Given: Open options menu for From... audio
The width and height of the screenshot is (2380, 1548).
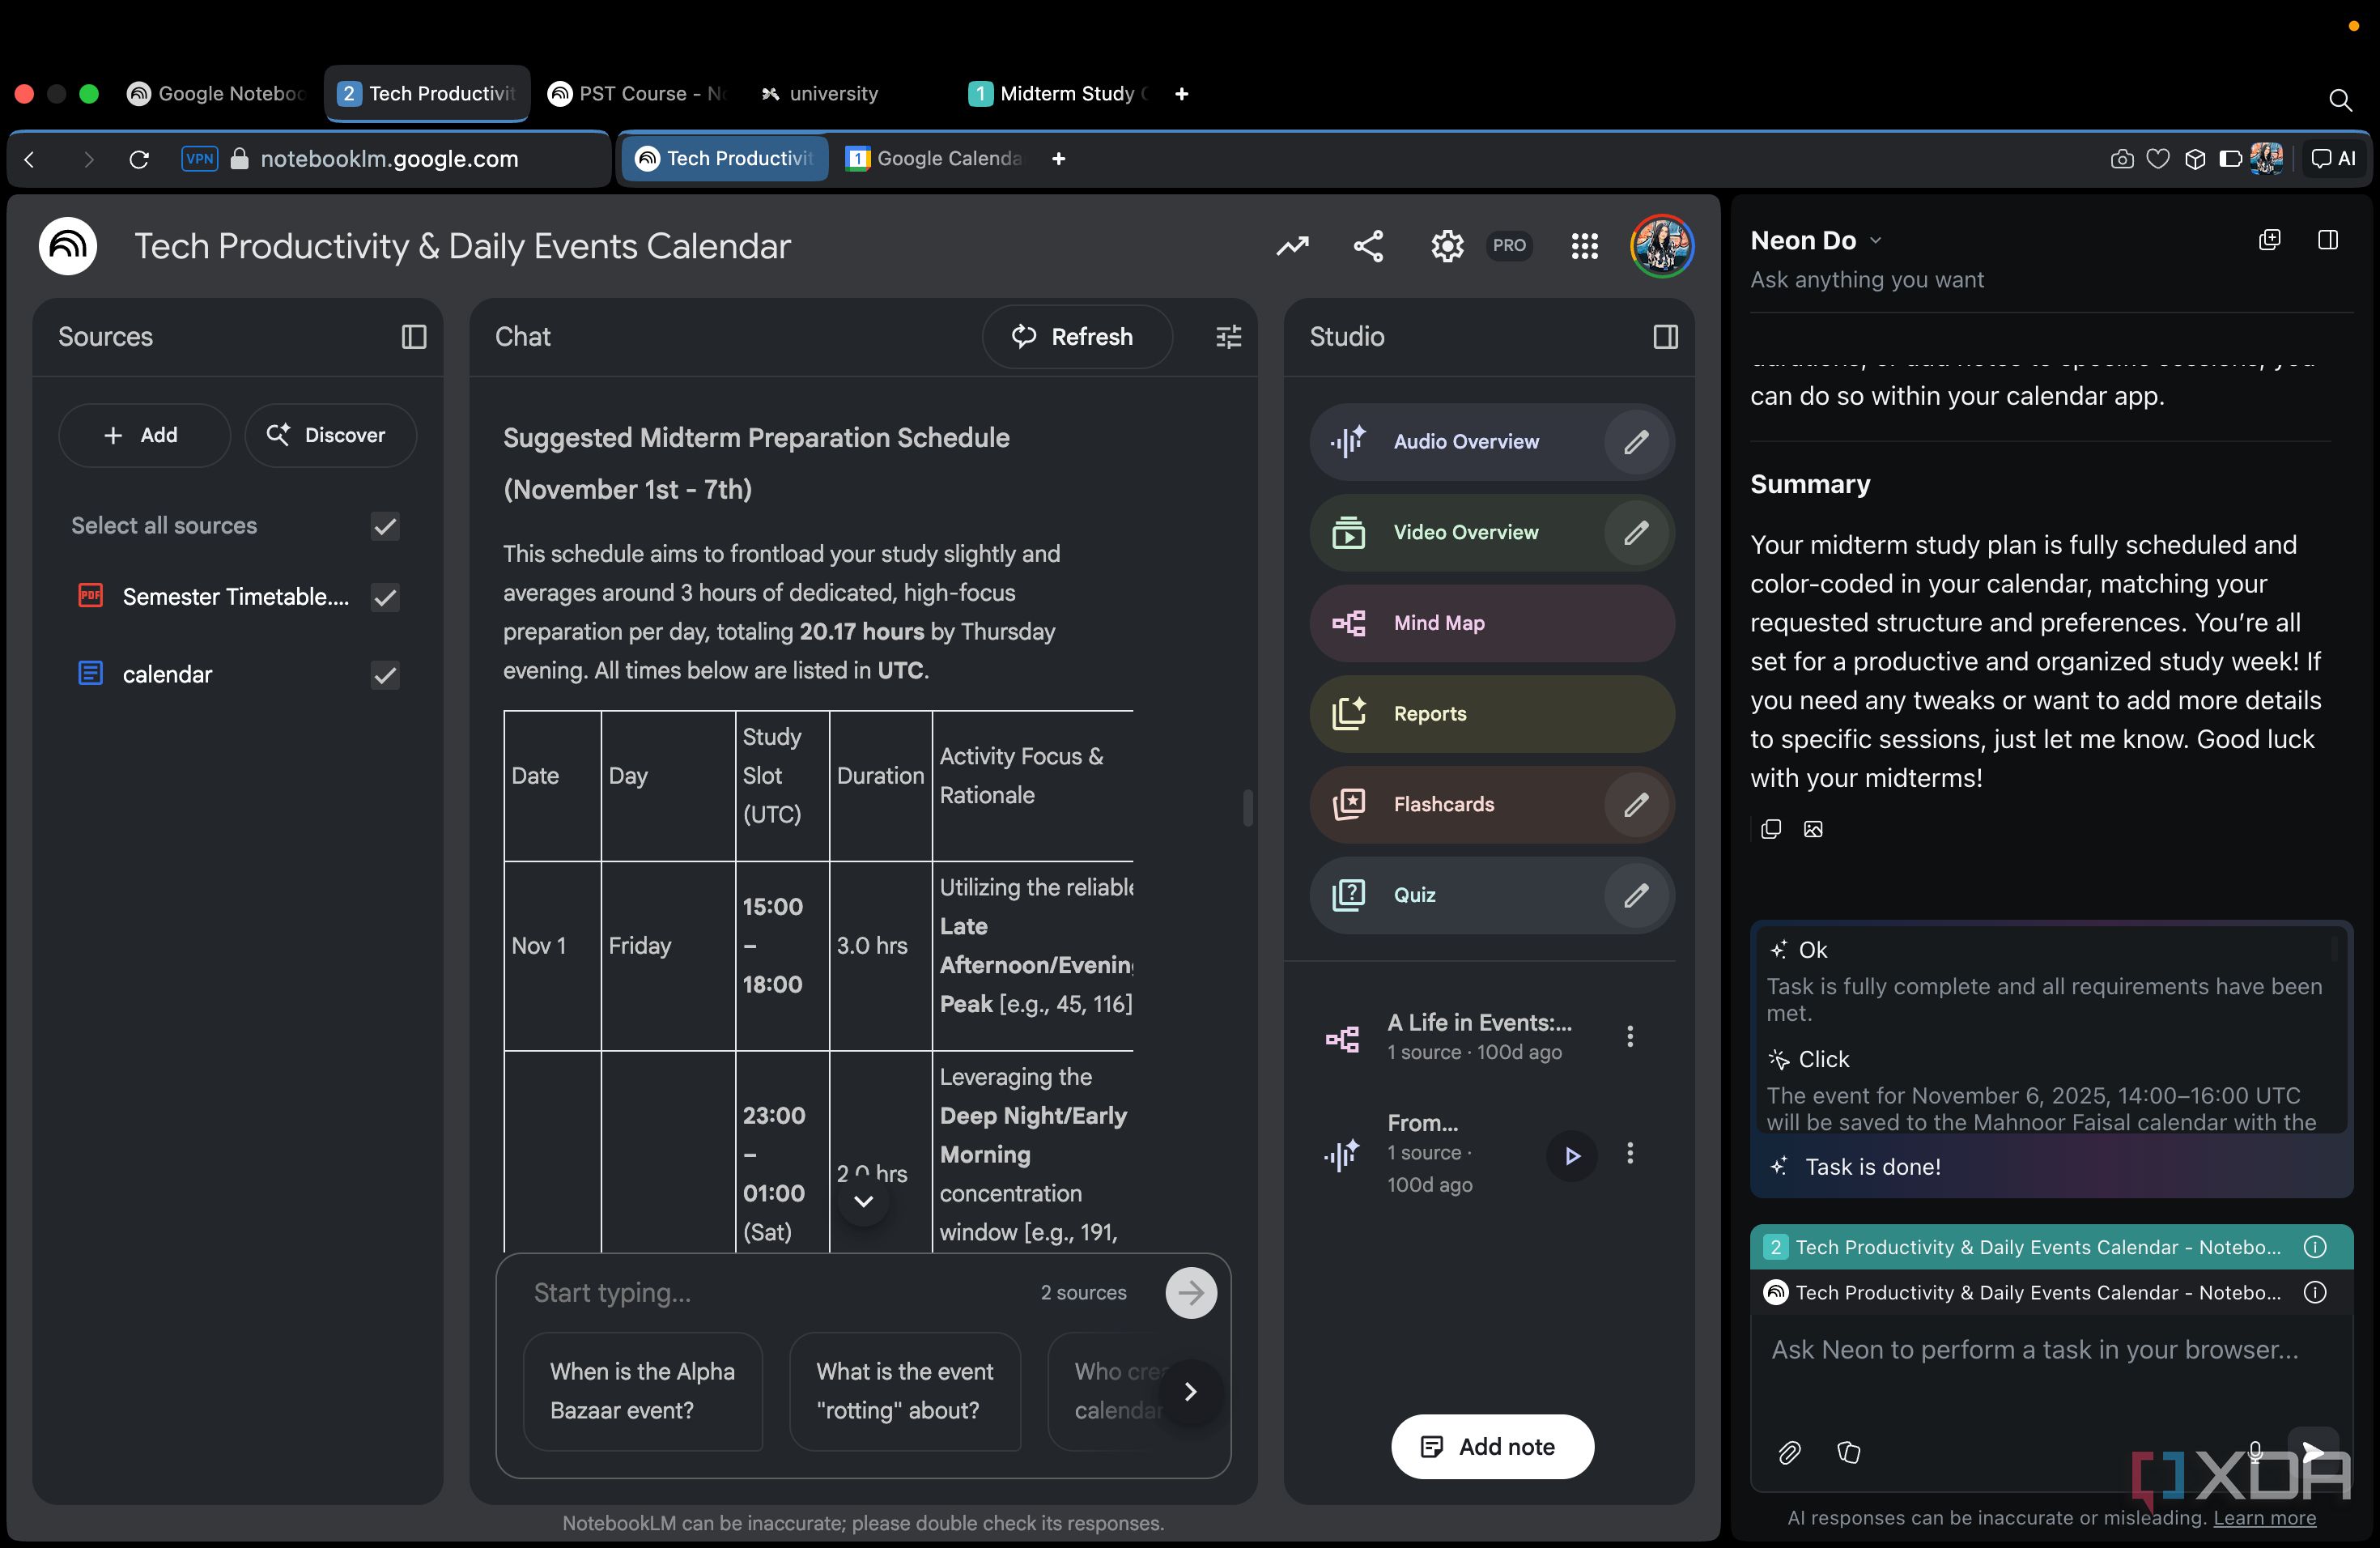Looking at the screenshot, I should coord(1630,1153).
